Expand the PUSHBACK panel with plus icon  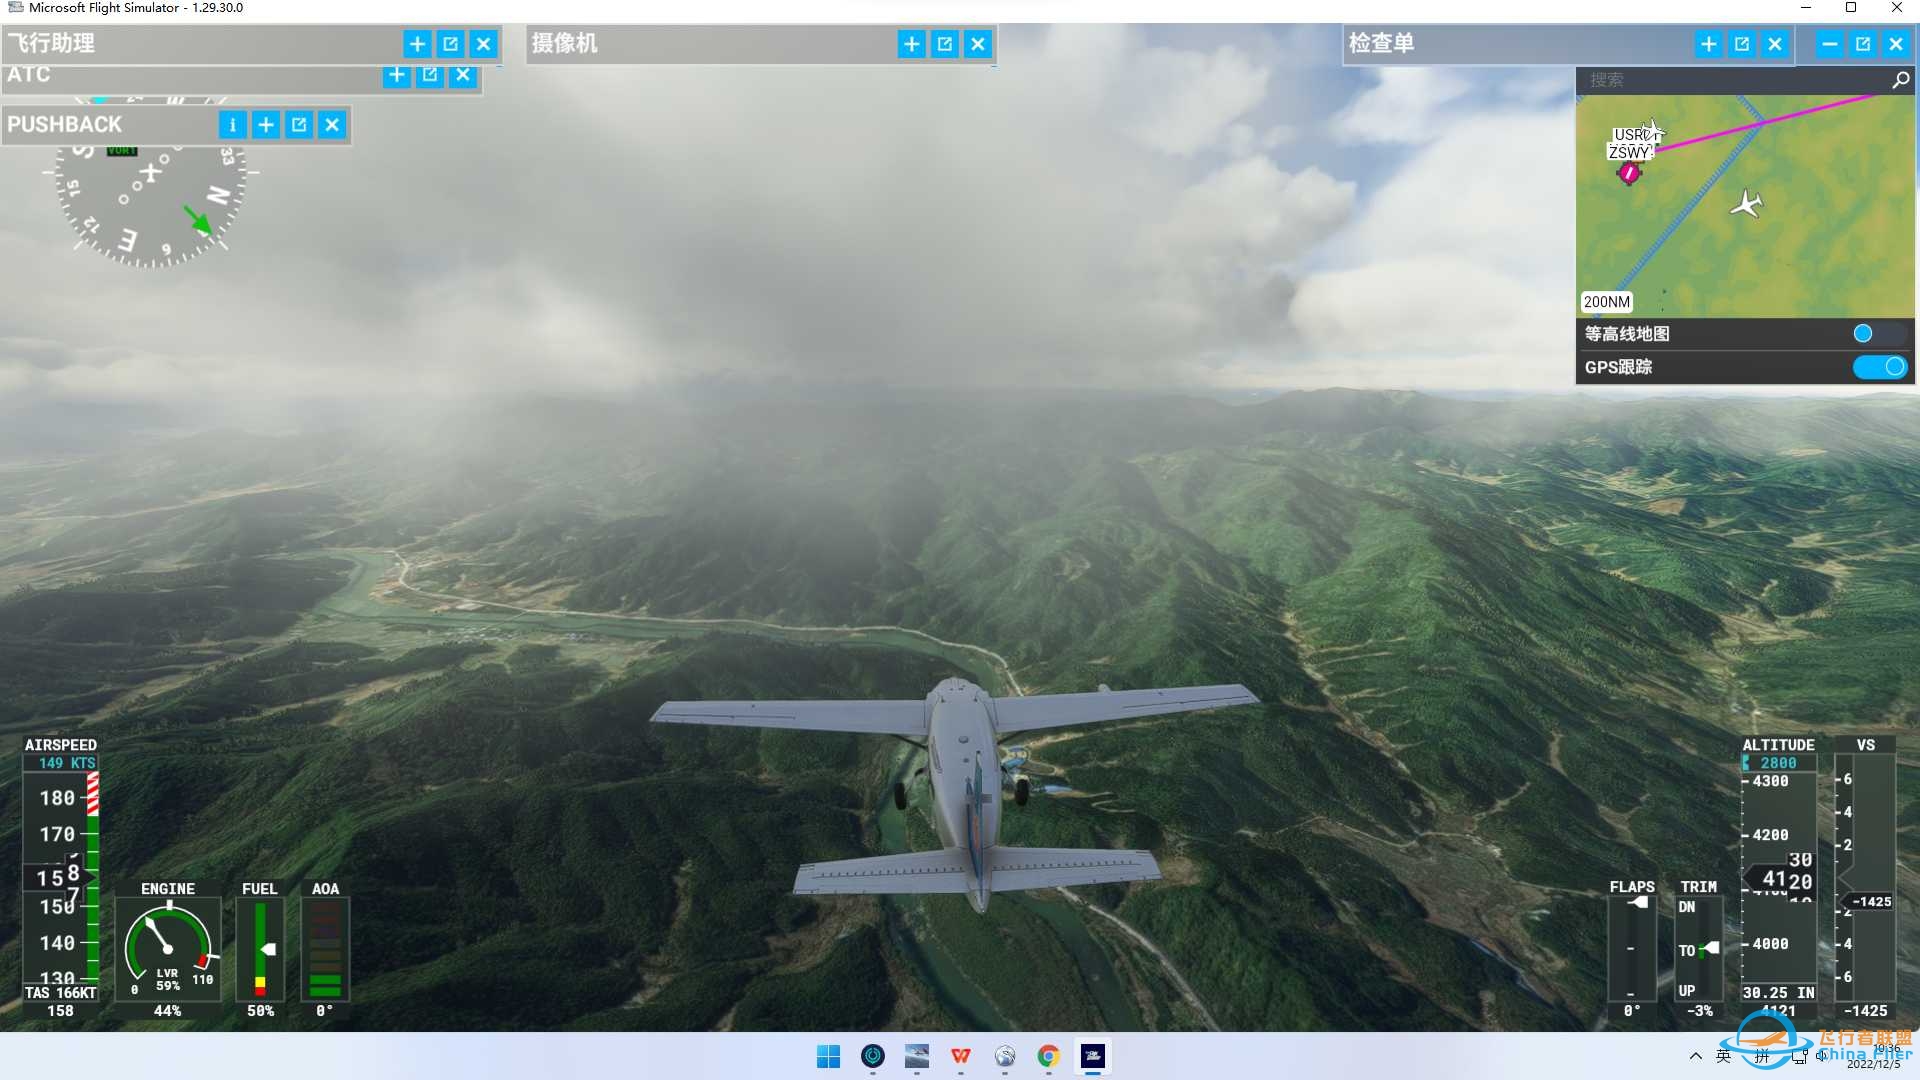point(266,125)
